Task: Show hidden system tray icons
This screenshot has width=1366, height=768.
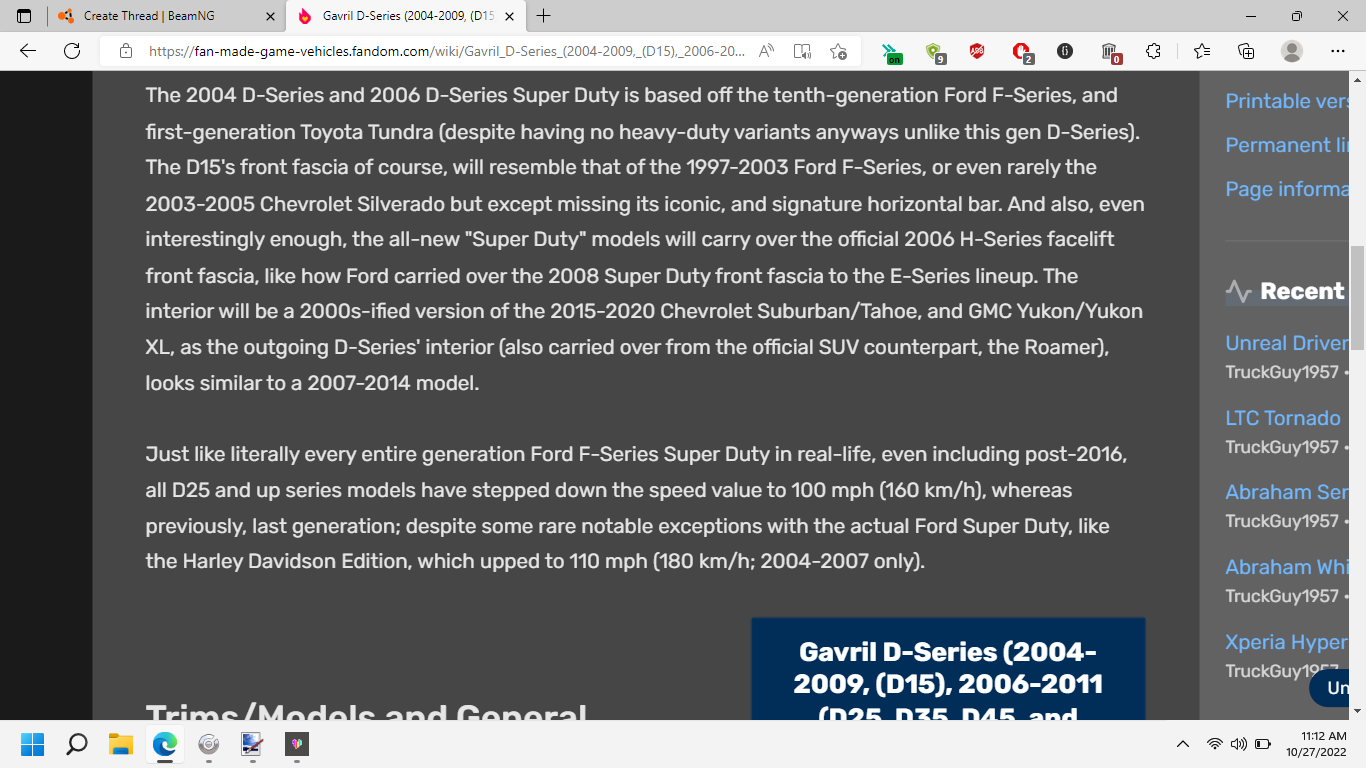Action: point(1183,744)
